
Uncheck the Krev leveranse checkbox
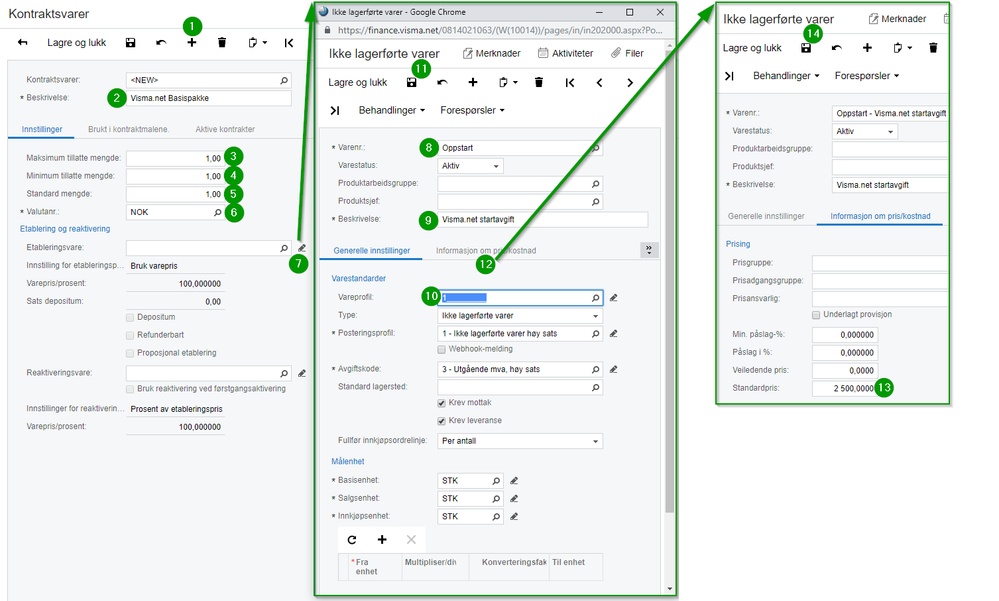[442, 421]
